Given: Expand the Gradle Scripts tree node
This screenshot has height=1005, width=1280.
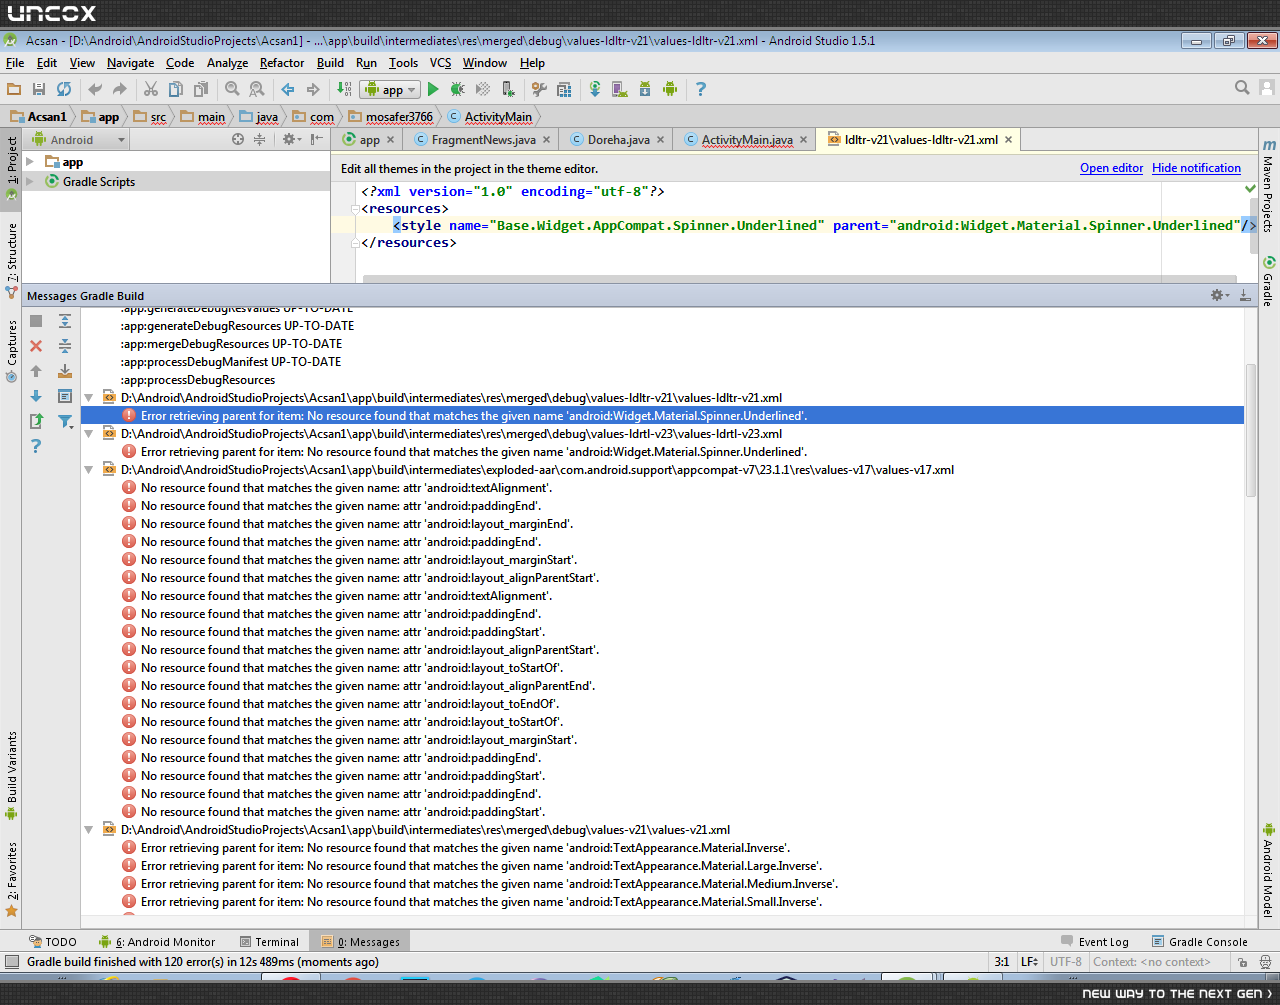Looking at the screenshot, I should [31, 182].
